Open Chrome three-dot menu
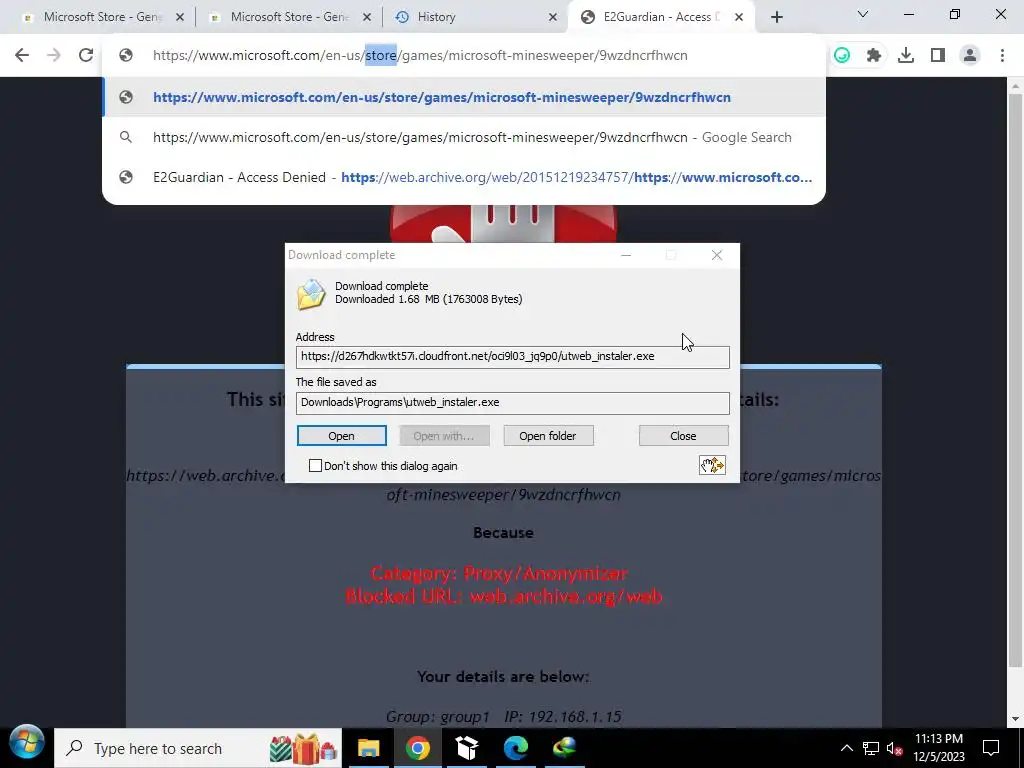The height and width of the screenshot is (768, 1024). tap(1002, 56)
